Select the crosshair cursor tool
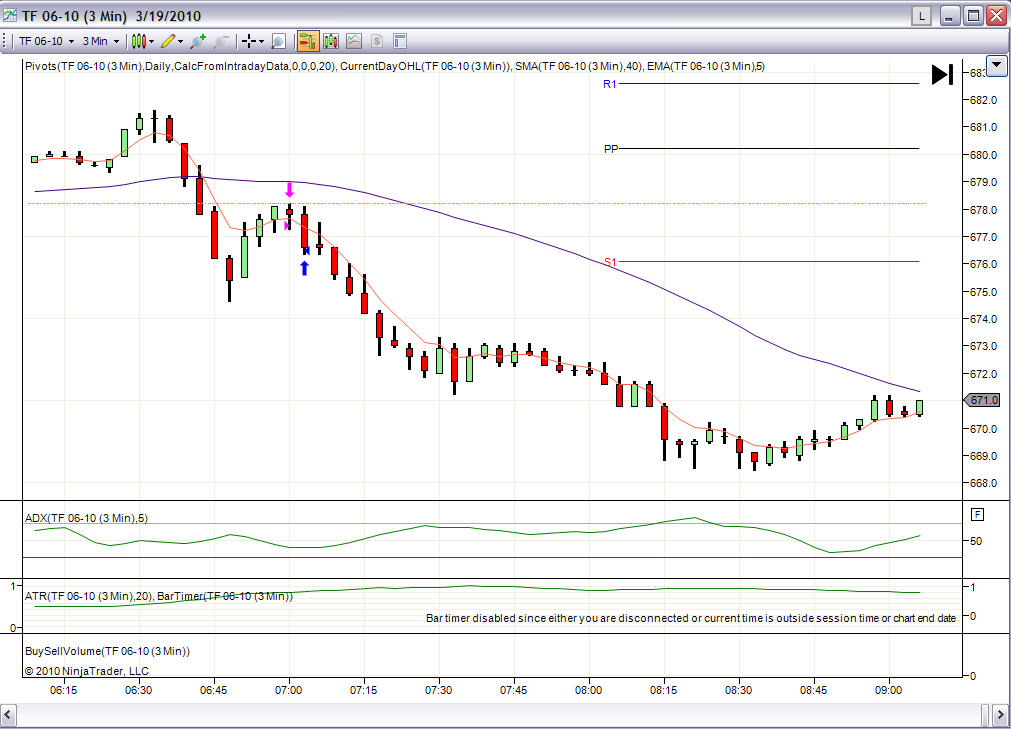This screenshot has width=1011, height=729. click(249, 41)
